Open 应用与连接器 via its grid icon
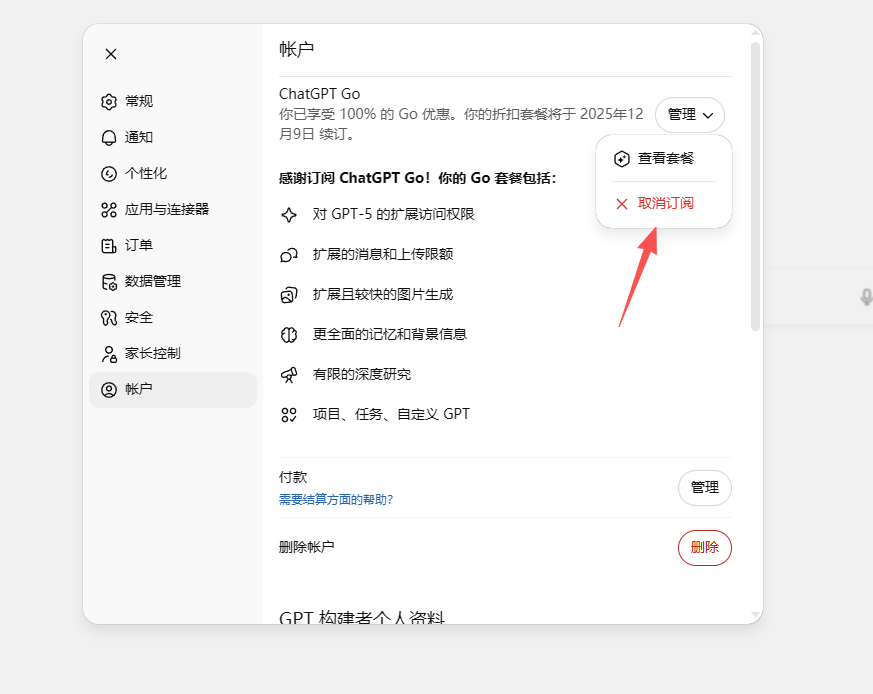This screenshot has width=873, height=694. pos(109,210)
